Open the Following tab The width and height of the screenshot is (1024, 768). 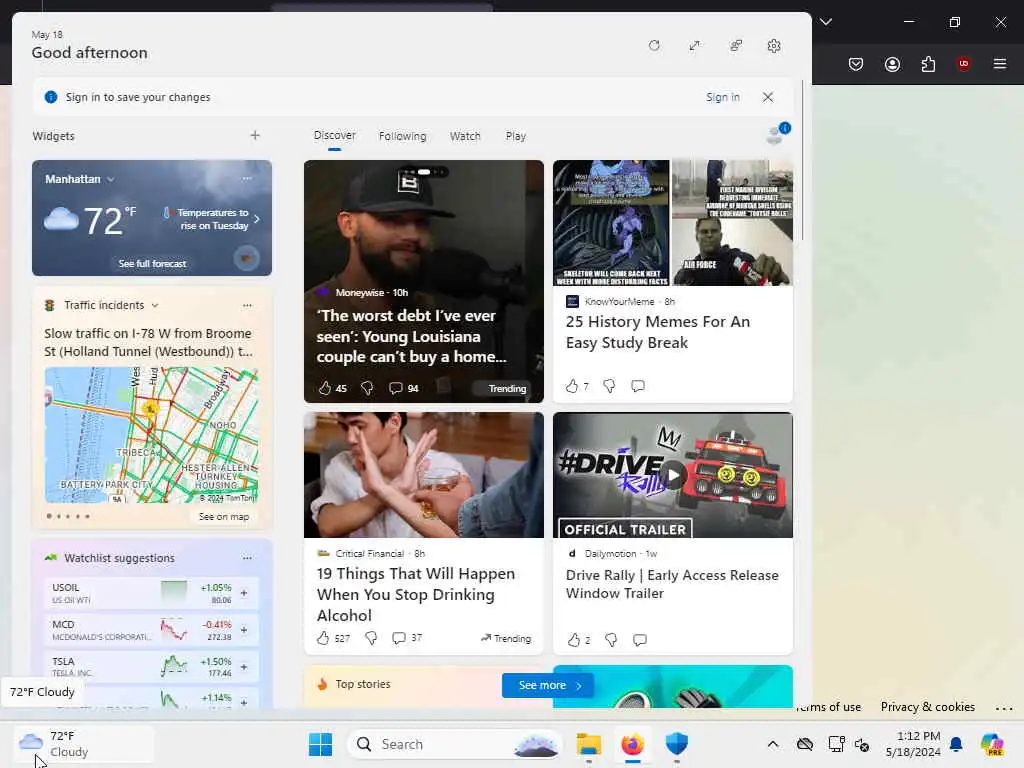[x=402, y=136]
